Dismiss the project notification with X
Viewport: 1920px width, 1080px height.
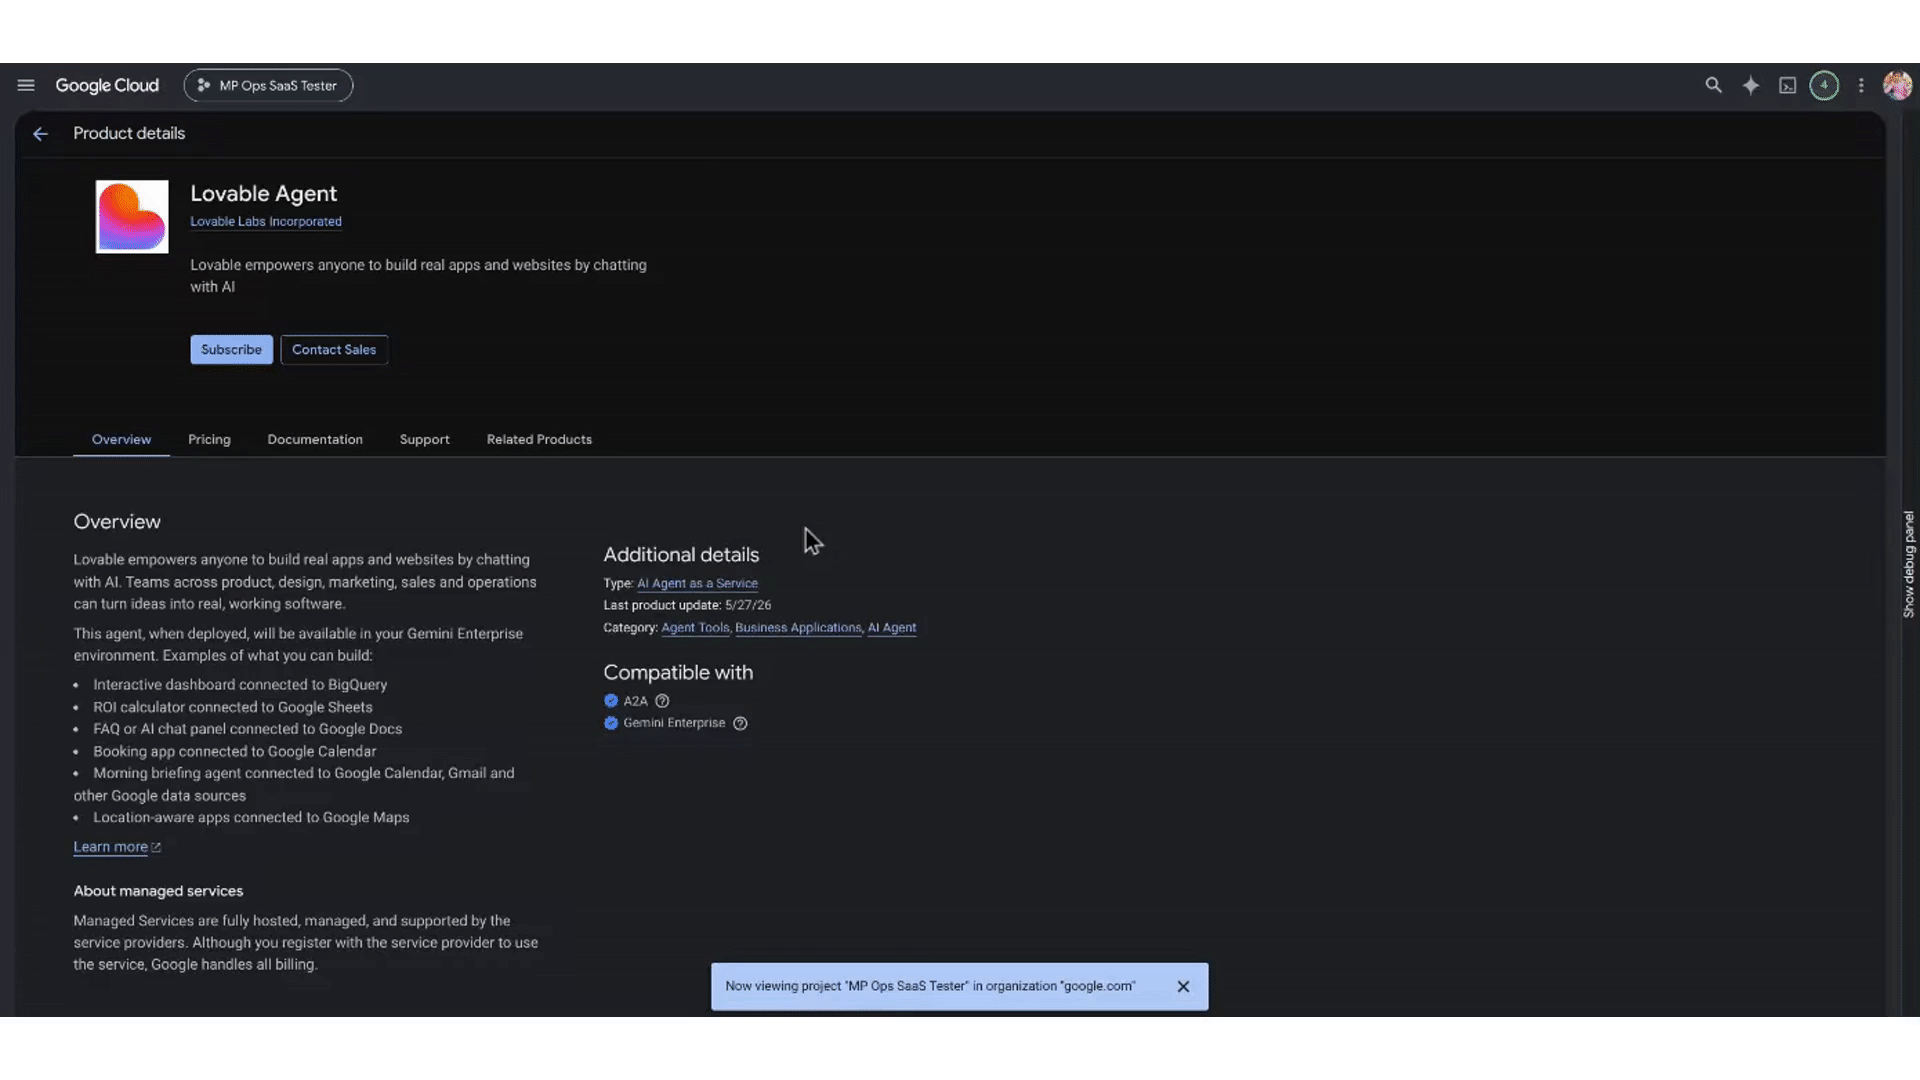point(1183,987)
